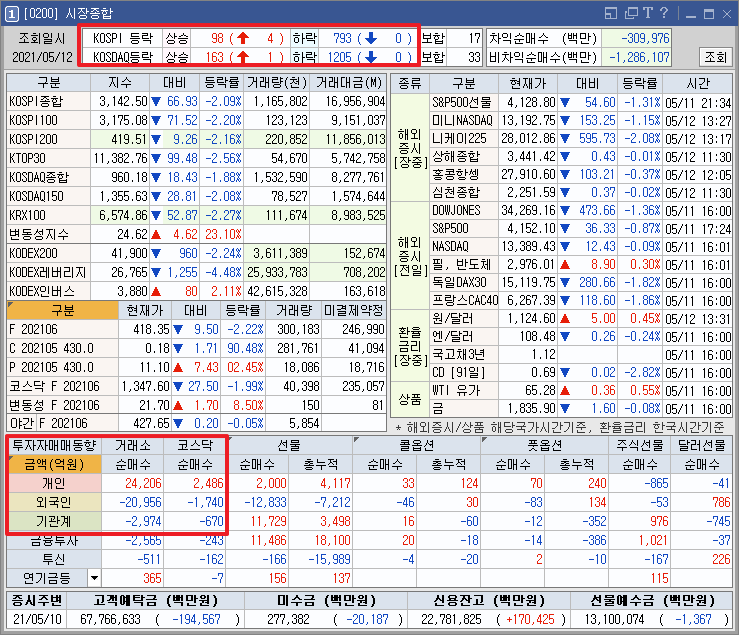Select the 콜옵션 column group header
739x635 pixels.
tap(417, 445)
